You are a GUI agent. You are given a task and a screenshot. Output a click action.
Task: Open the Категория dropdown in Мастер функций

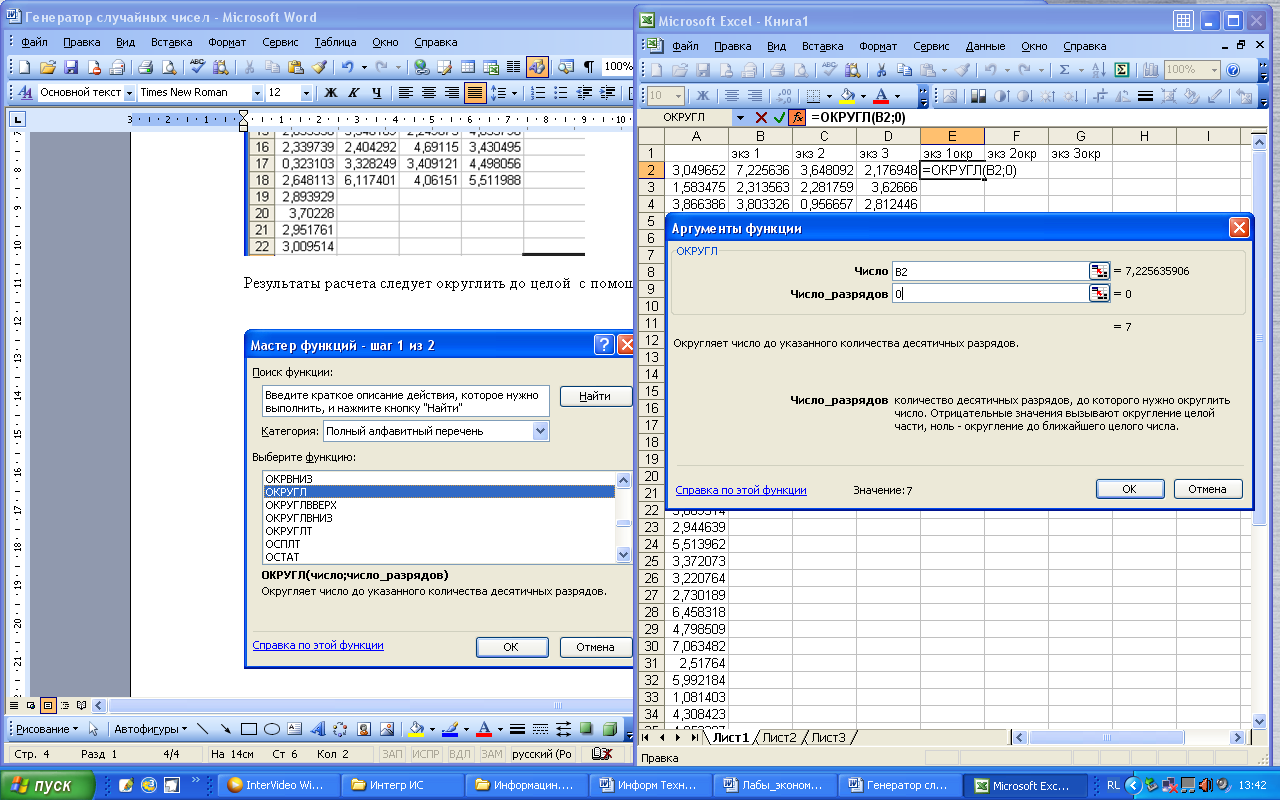click(x=541, y=431)
